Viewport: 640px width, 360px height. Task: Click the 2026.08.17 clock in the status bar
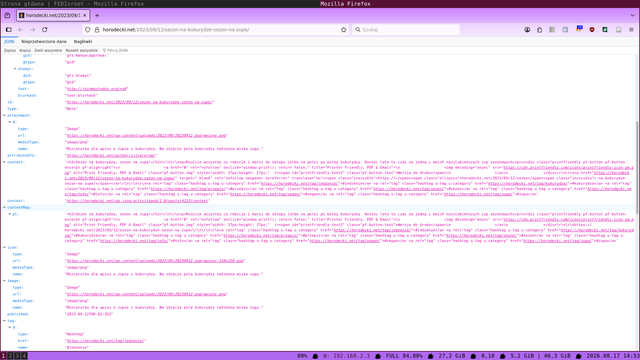coord(613,356)
